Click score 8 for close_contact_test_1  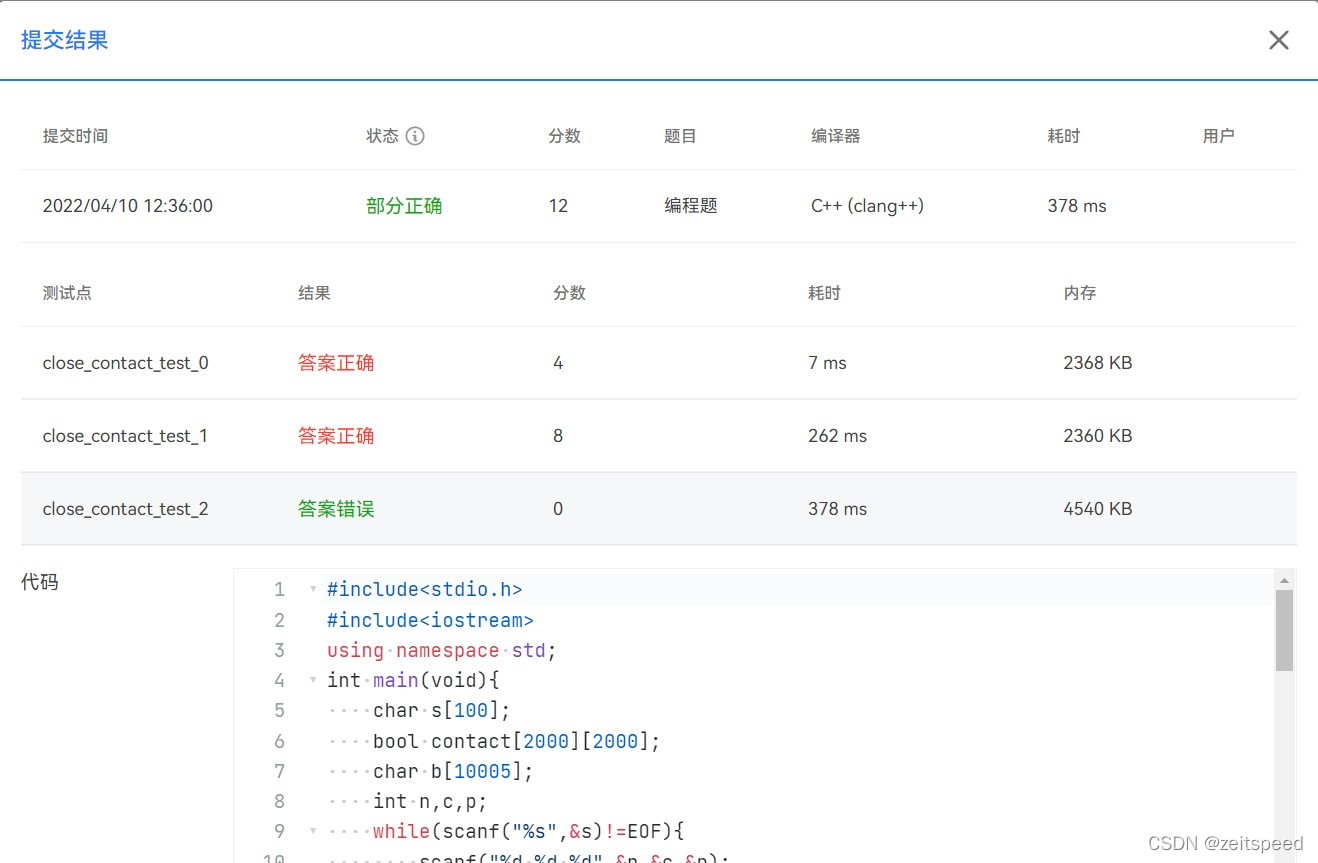558,436
